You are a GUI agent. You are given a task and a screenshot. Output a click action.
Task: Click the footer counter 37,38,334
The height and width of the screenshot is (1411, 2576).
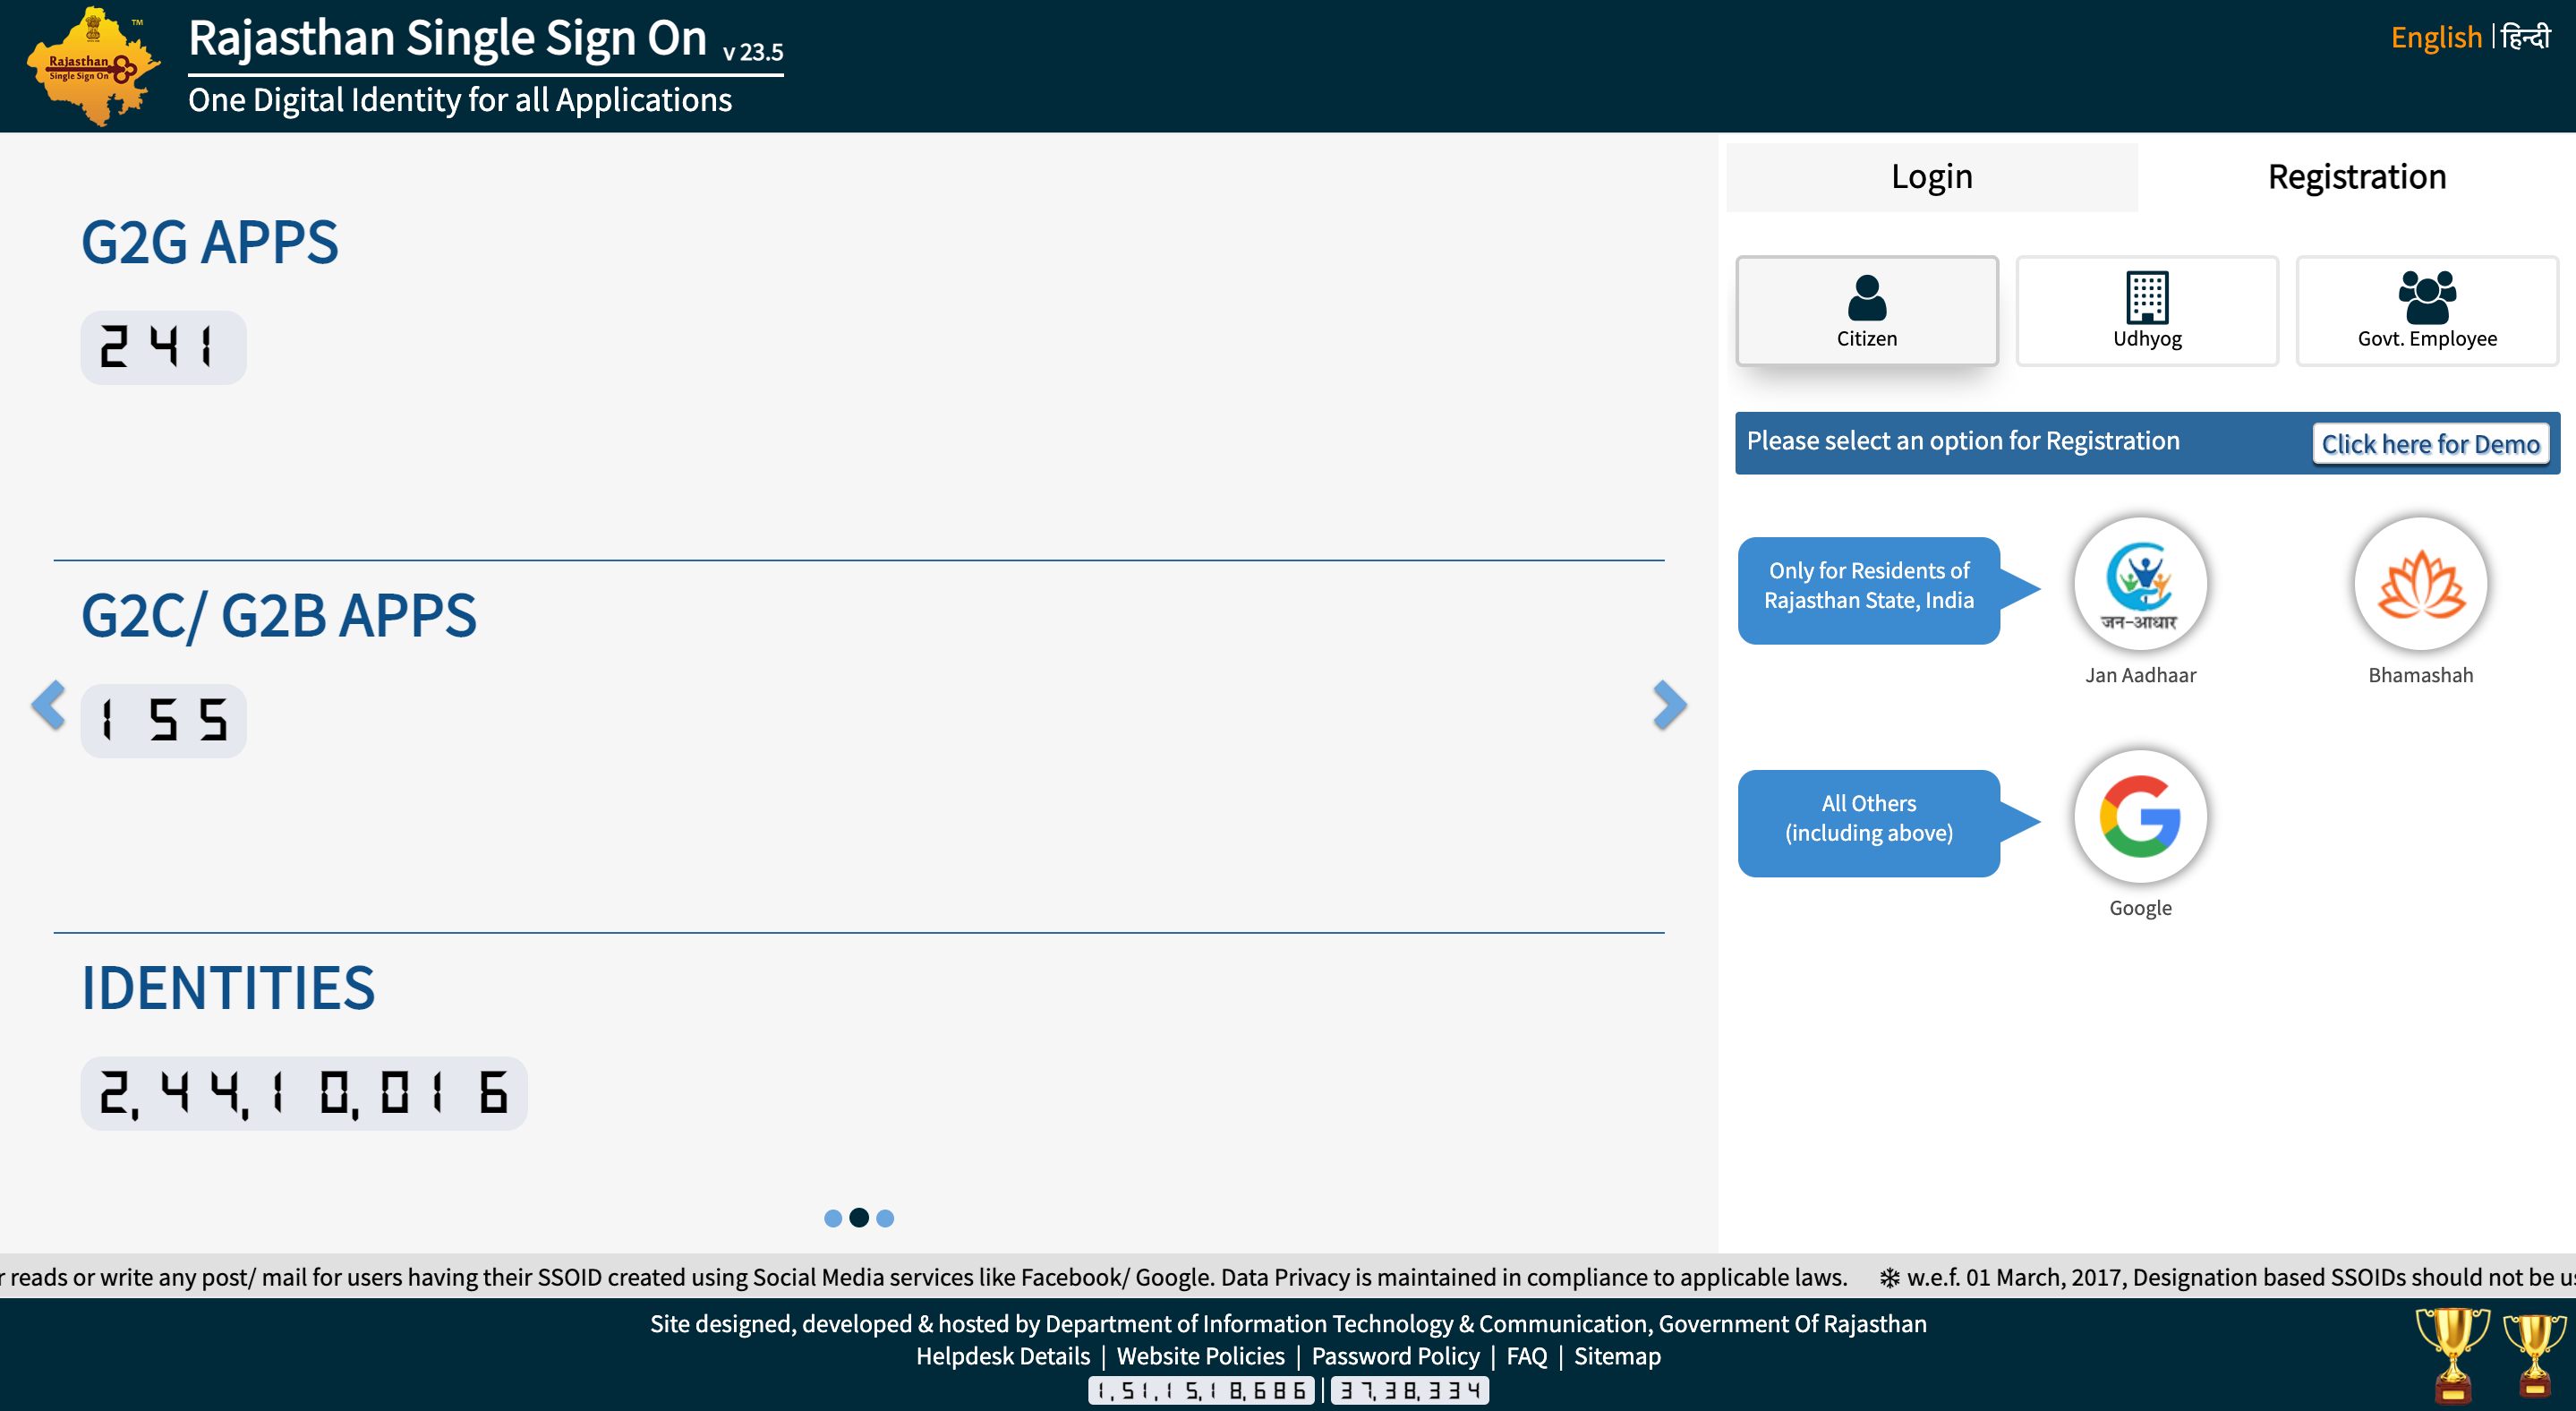1409,1391
